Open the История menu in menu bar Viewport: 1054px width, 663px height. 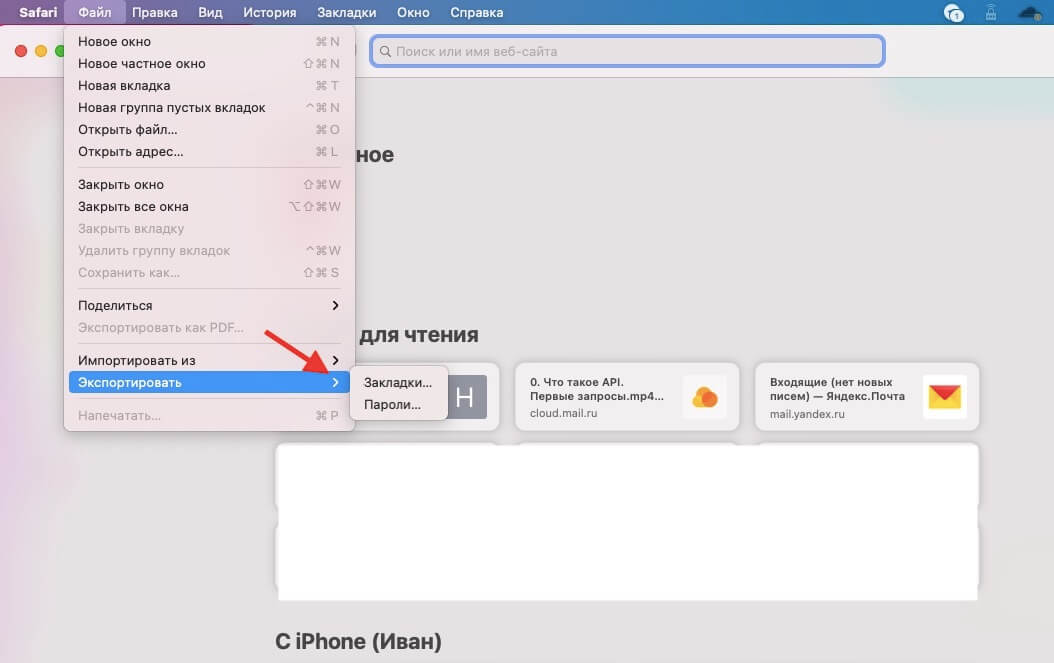click(270, 13)
